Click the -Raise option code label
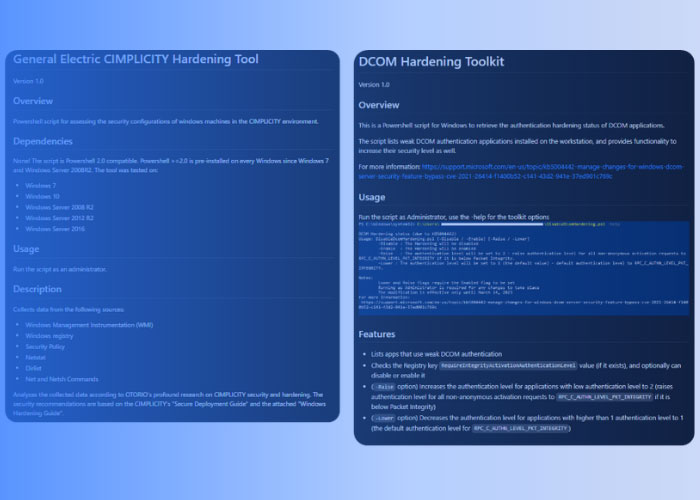The image size is (700, 500). coord(384,387)
